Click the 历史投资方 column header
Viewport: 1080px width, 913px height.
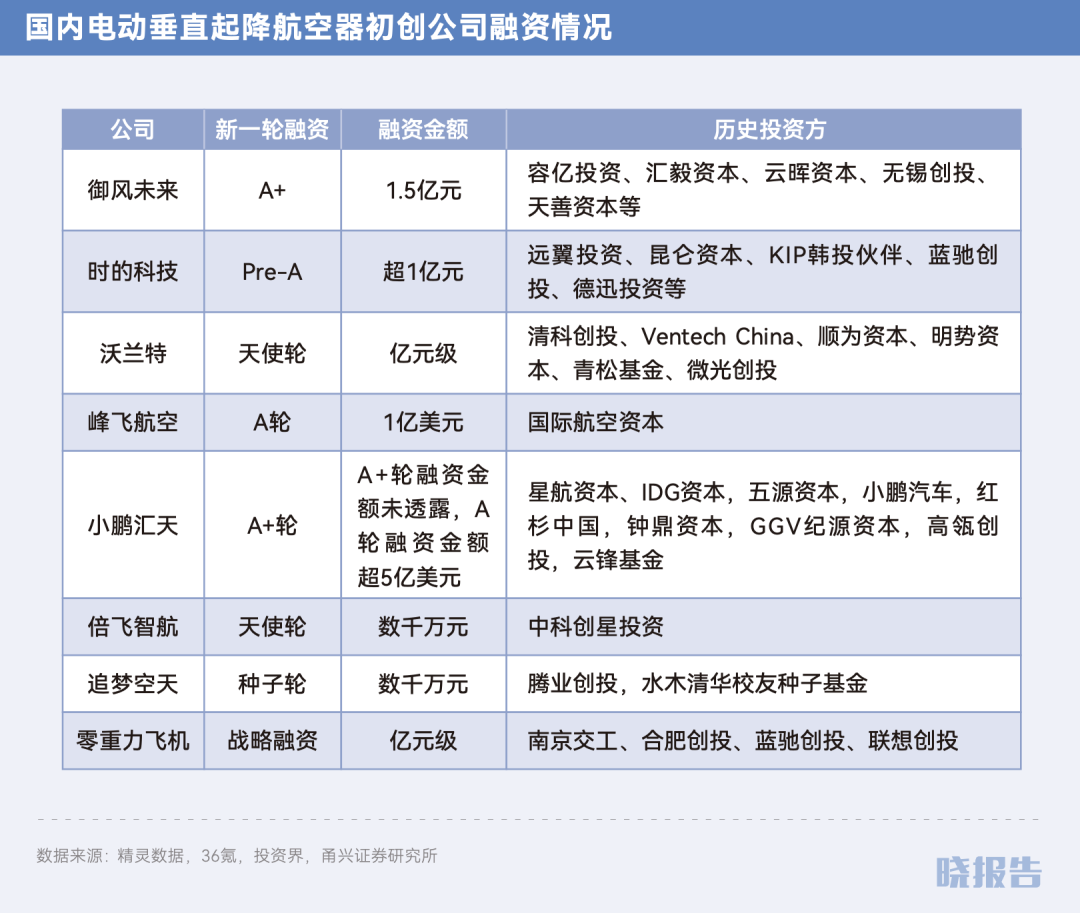pos(762,130)
